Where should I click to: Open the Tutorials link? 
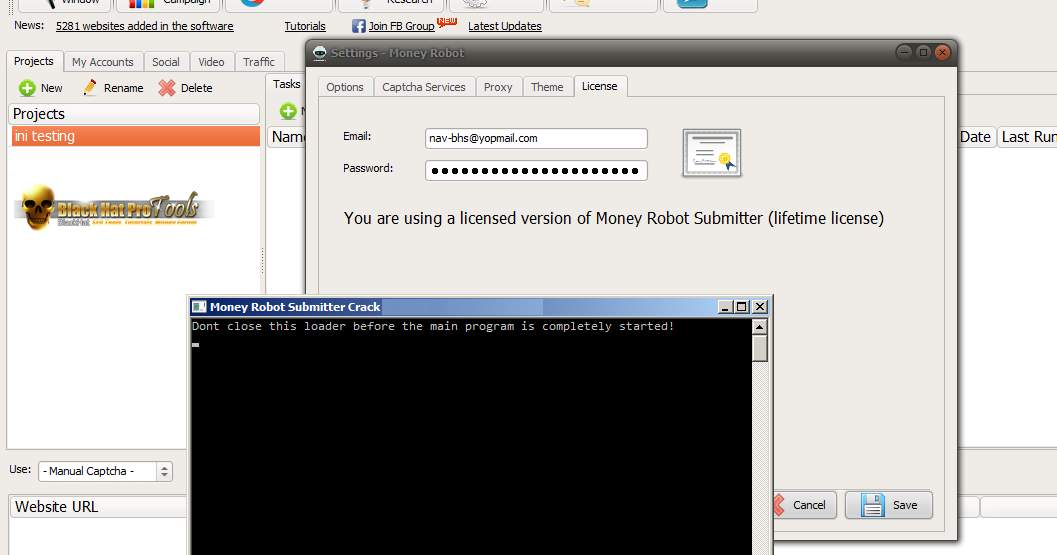pyautogui.click(x=305, y=26)
